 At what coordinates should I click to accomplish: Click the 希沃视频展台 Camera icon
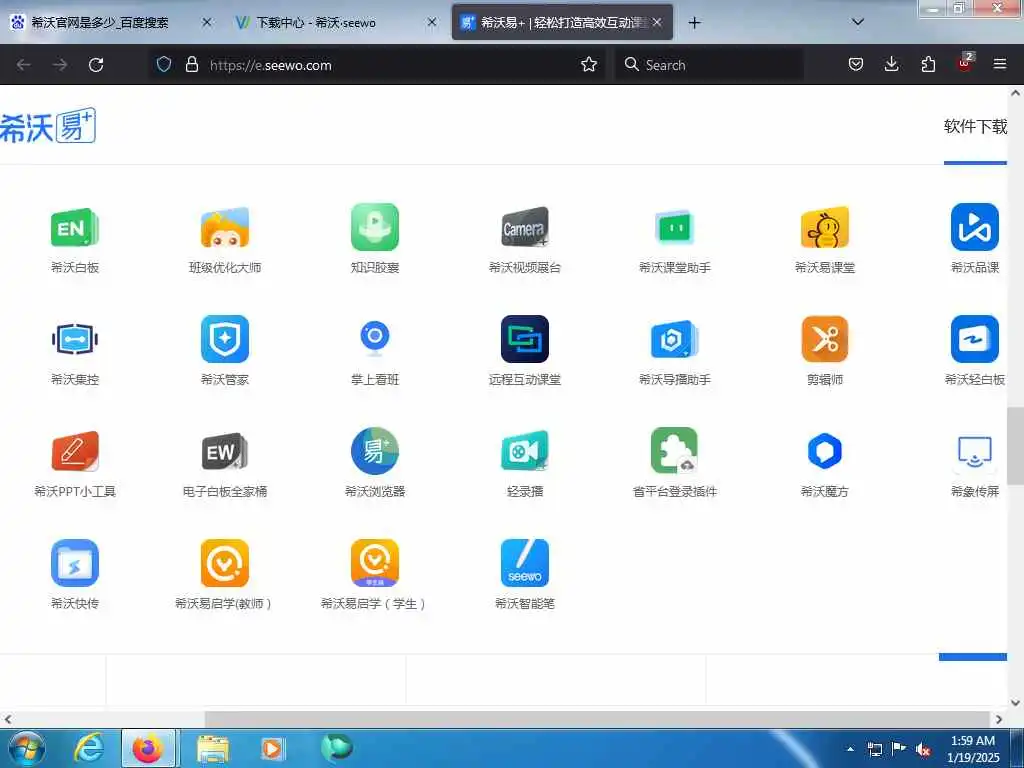[525, 227]
